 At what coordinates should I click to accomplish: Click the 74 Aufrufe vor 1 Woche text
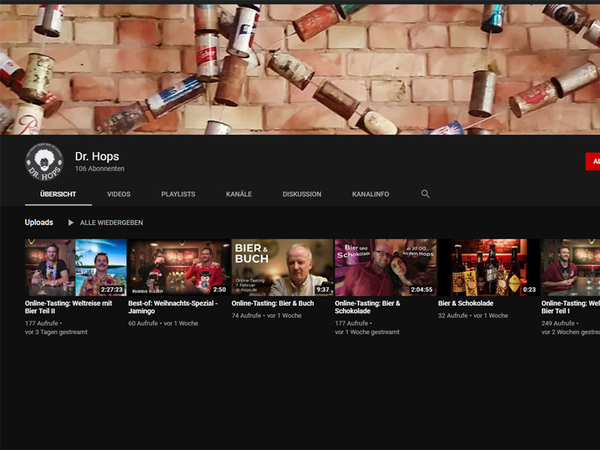266,316
